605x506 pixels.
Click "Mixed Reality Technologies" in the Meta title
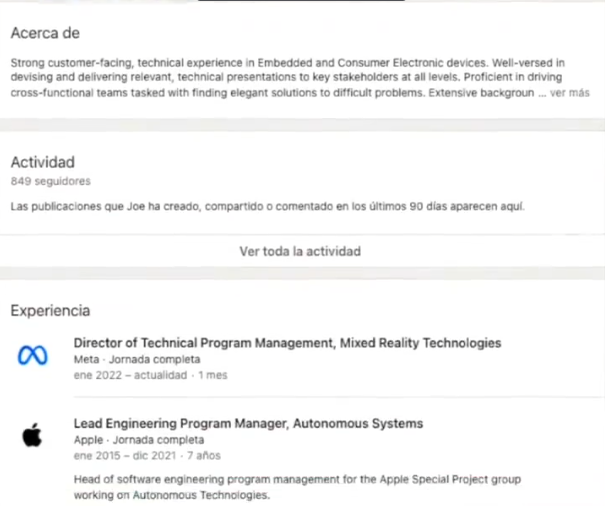[420, 343]
